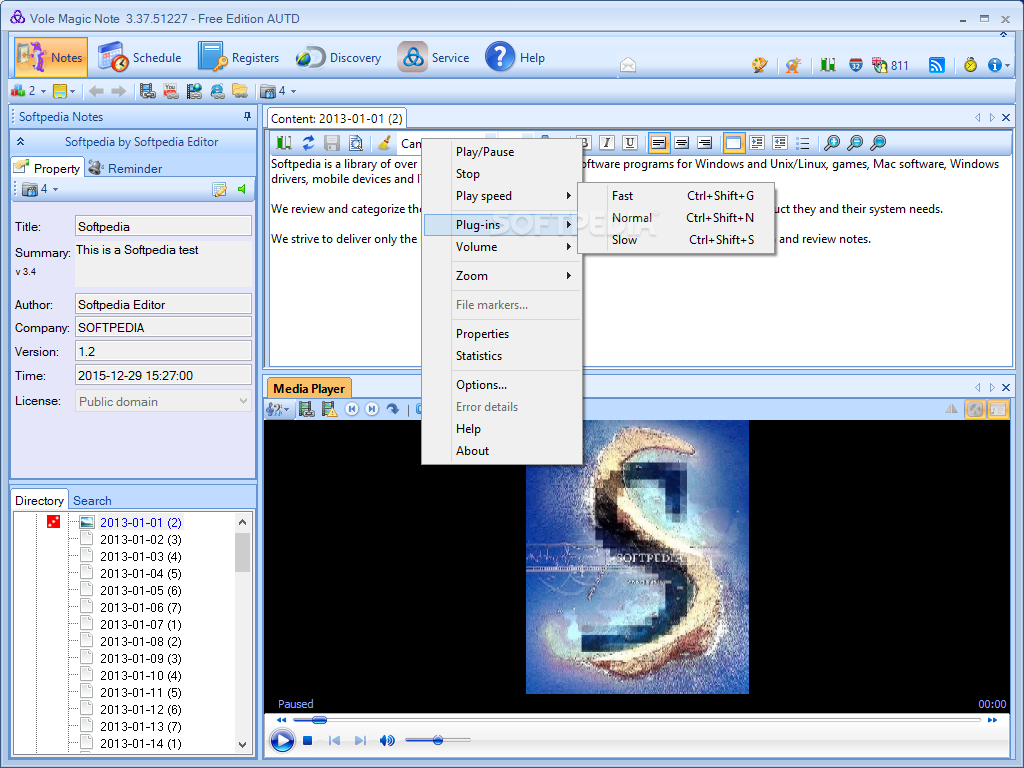The width and height of the screenshot is (1024, 768).
Task: Select Fast play speed option
Action: (x=676, y=195)
